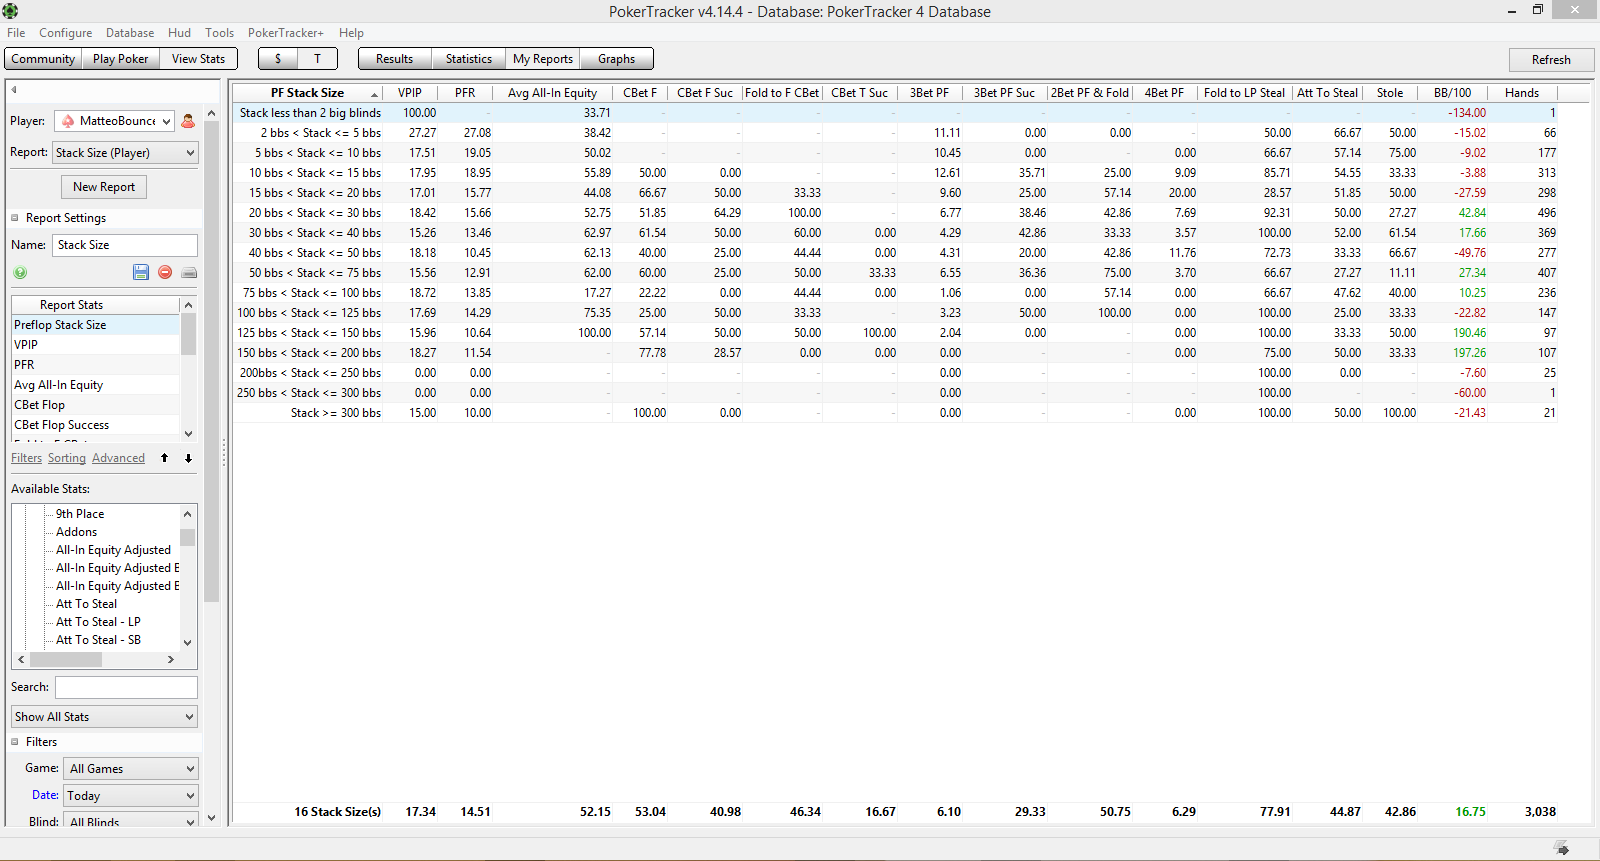
Task: Sort by the PF Stack Size column header
Action: 307,93
